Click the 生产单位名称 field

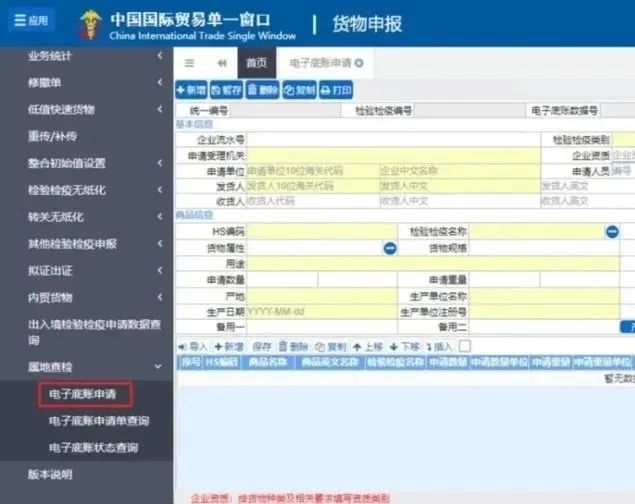(544, 296)
